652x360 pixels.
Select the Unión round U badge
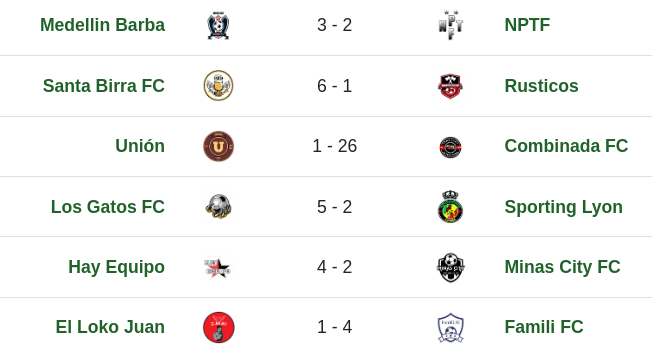pyautogui.click(x=218, y=146)
